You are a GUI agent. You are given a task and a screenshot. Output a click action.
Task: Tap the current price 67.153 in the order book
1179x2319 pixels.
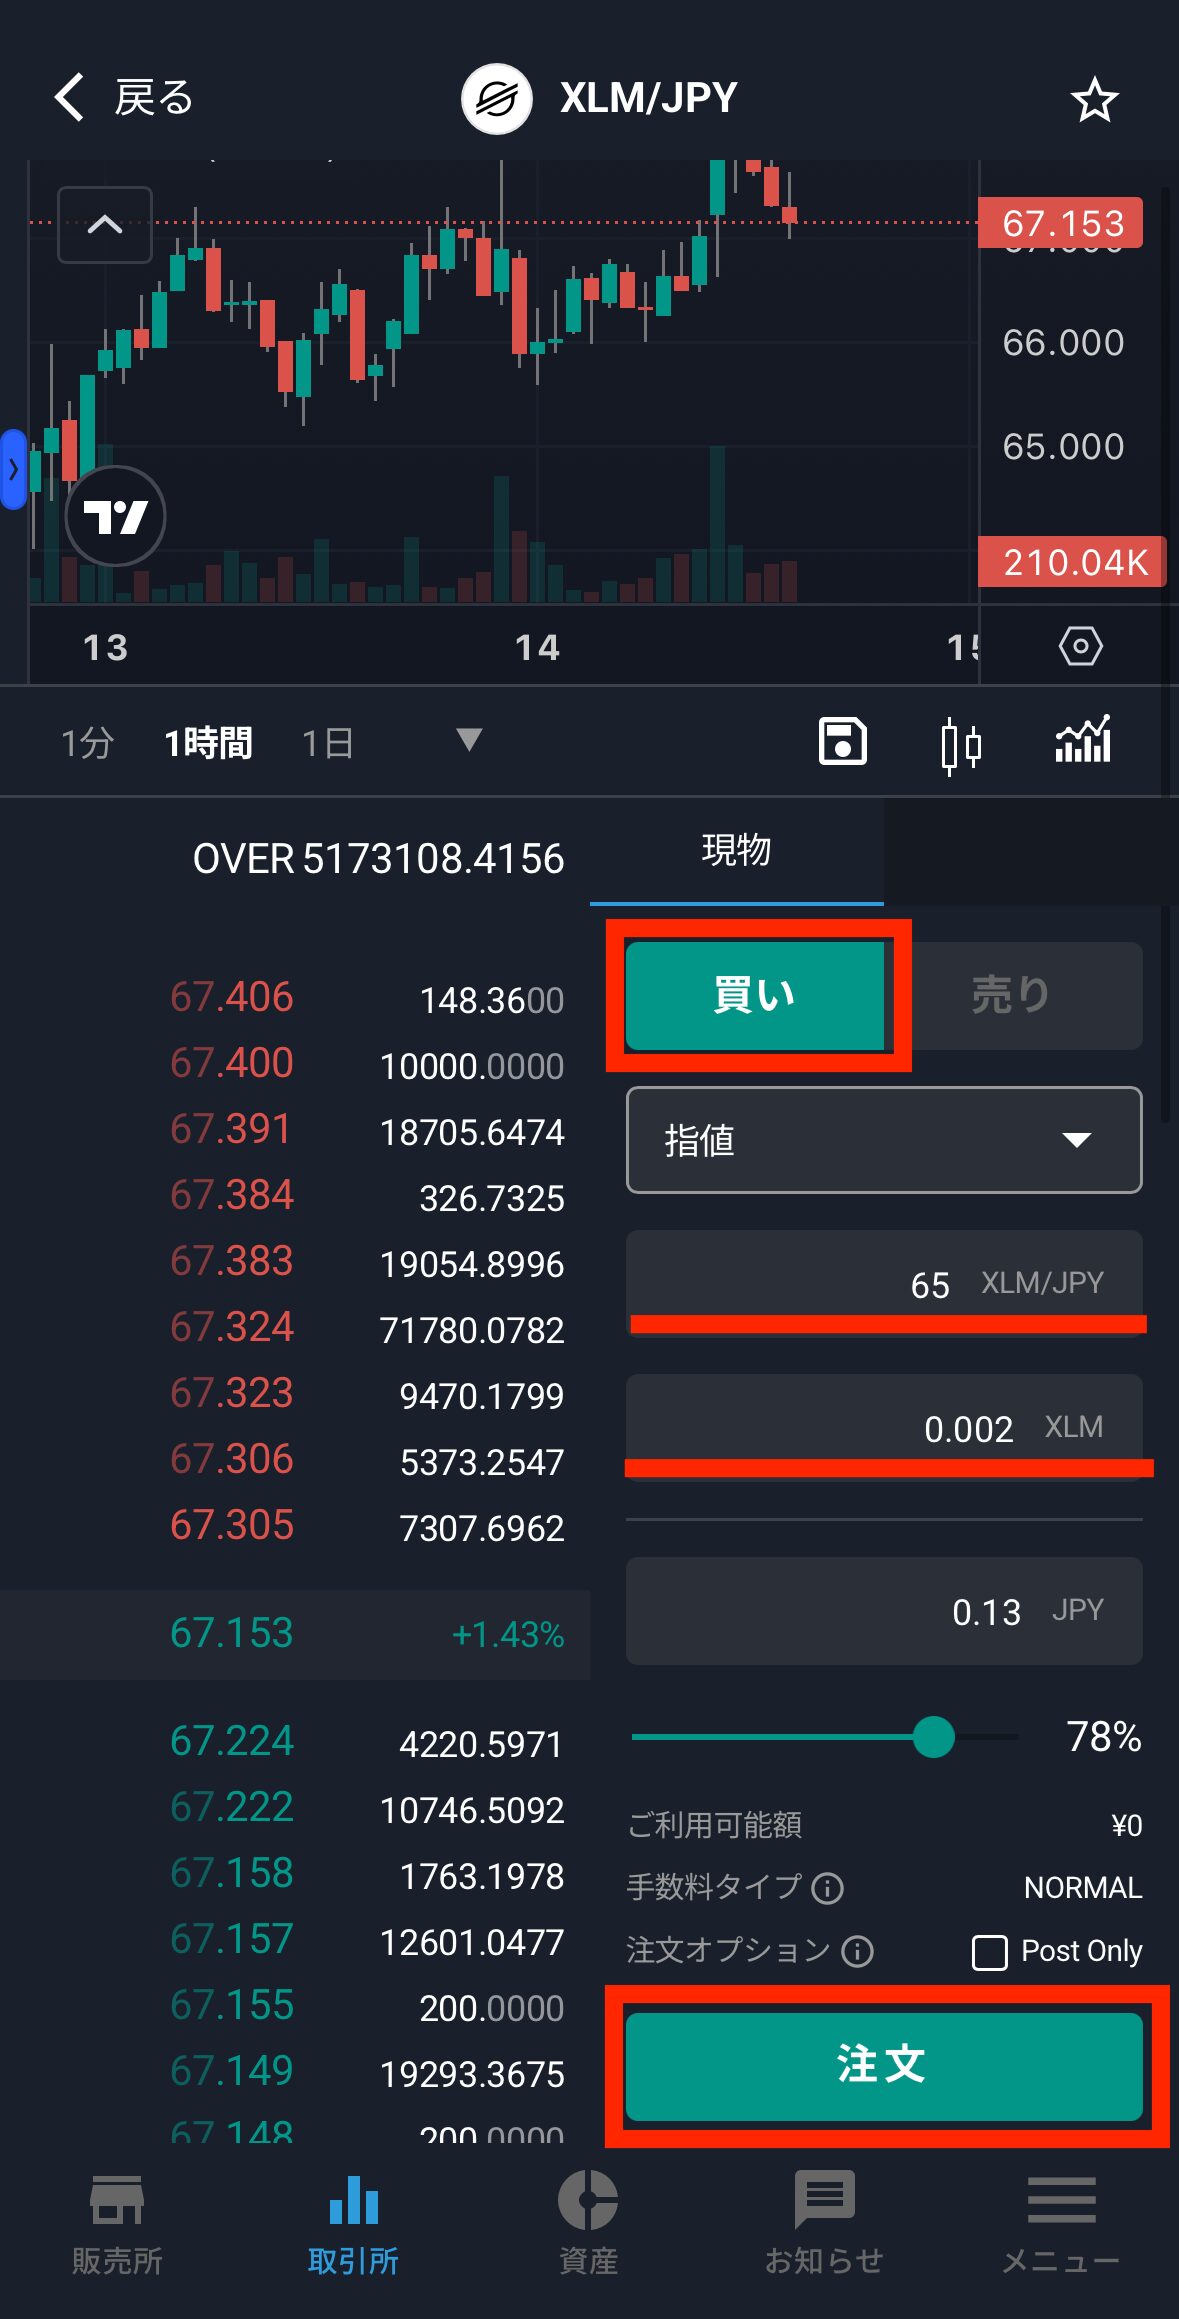pyautogui.click(x=231, y=1633)
